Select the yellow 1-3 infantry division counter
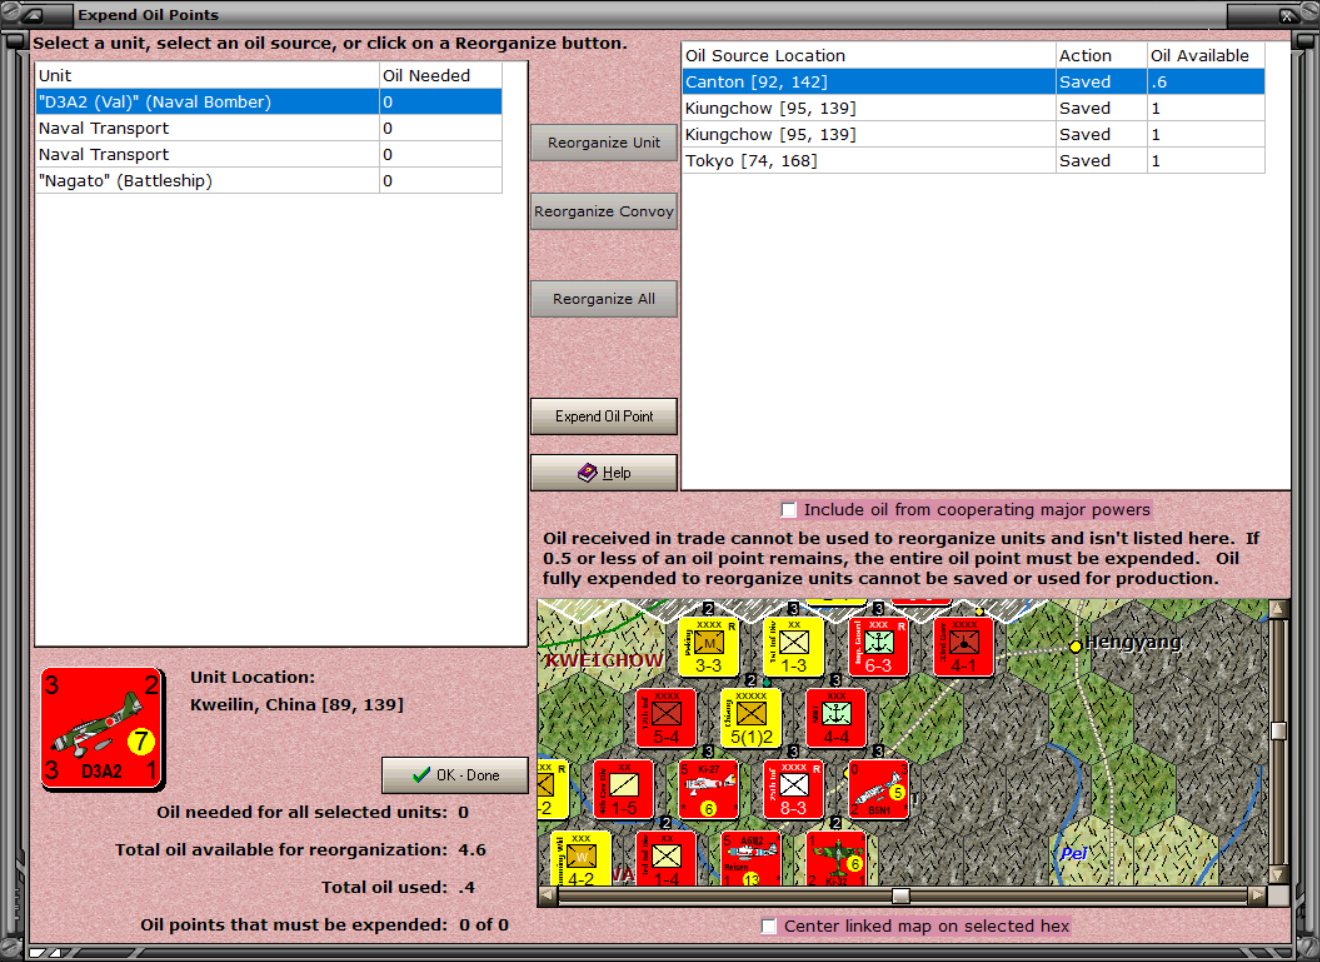Viewport: 1320px width, 962px height. [x=793, y=646]
